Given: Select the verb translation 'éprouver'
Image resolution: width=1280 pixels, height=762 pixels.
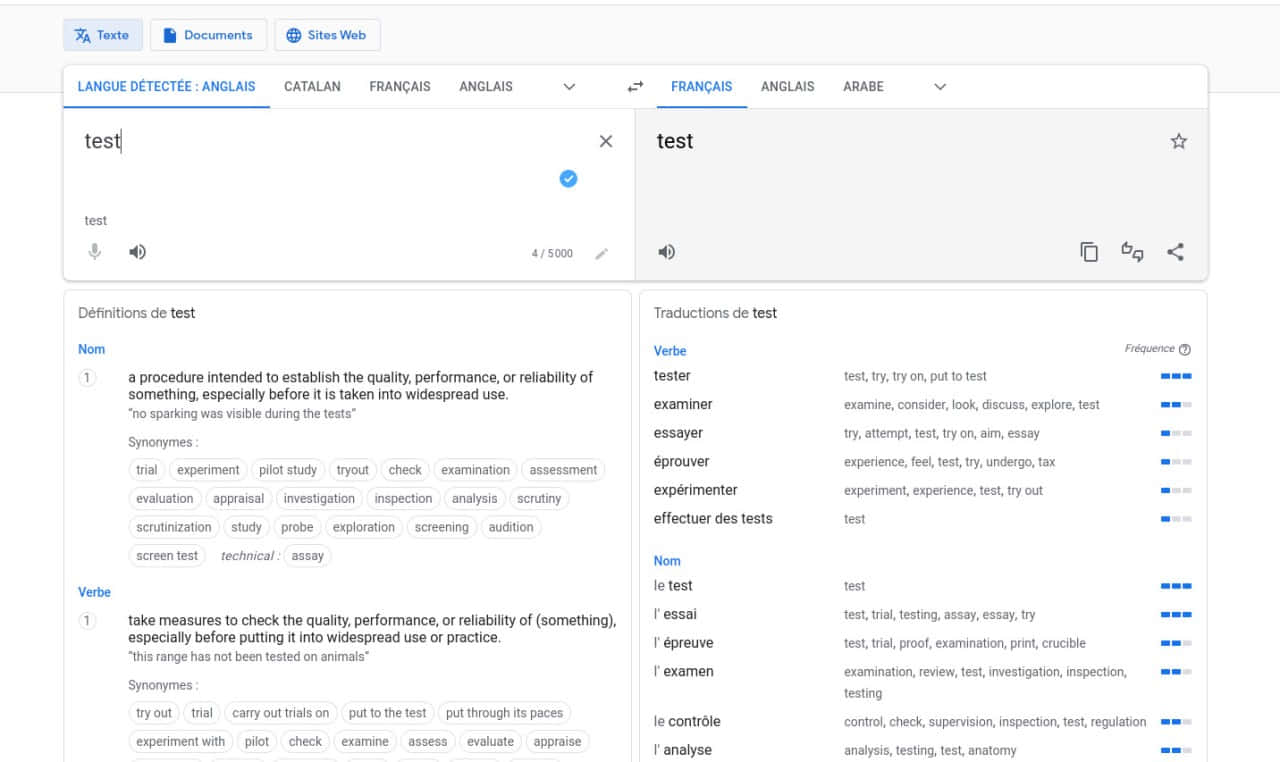Looking at the screenshot, I should (x=681, y=462).
